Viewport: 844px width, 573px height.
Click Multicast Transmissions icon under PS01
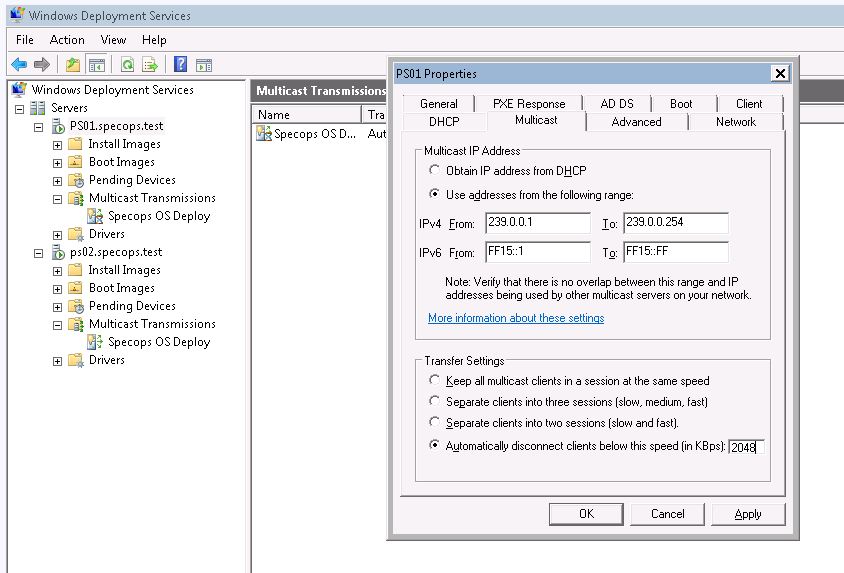[x=76, y=198]
